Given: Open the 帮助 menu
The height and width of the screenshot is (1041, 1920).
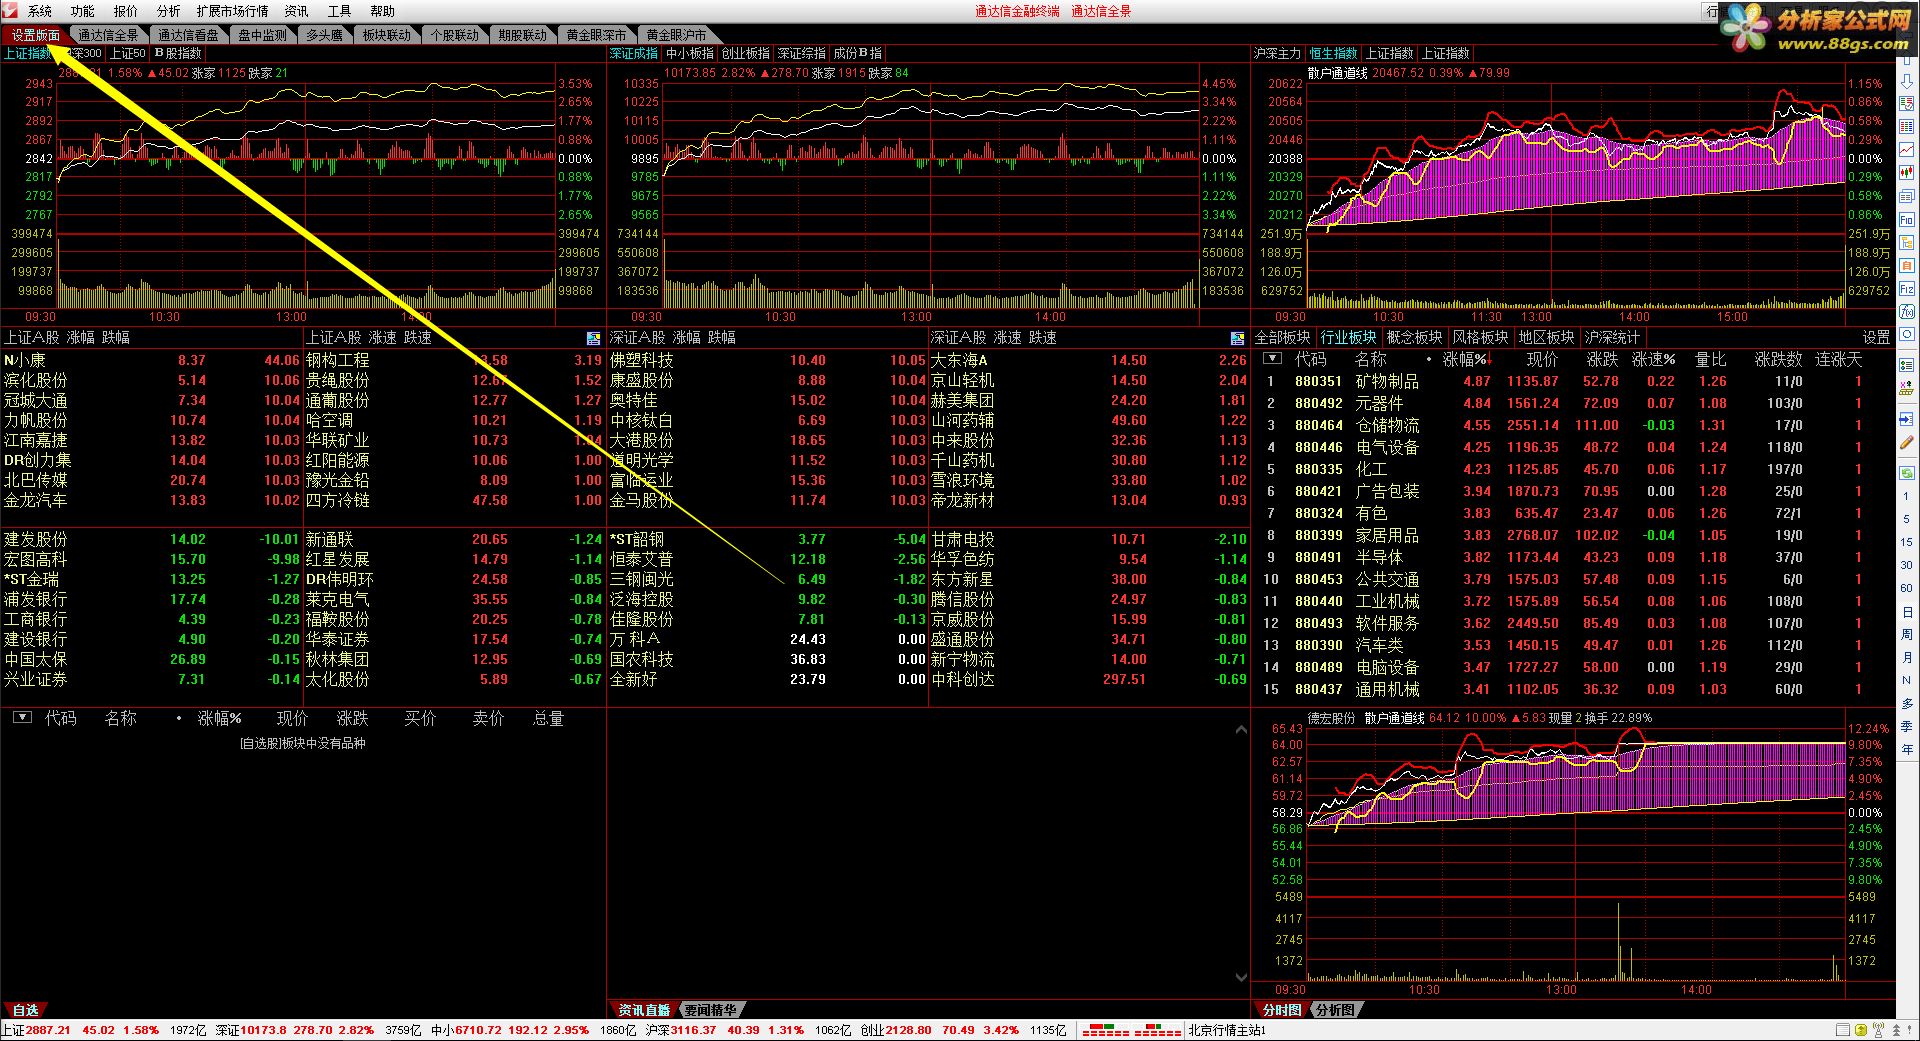Looking at the screenshot, I should click(x=382, y=11).
